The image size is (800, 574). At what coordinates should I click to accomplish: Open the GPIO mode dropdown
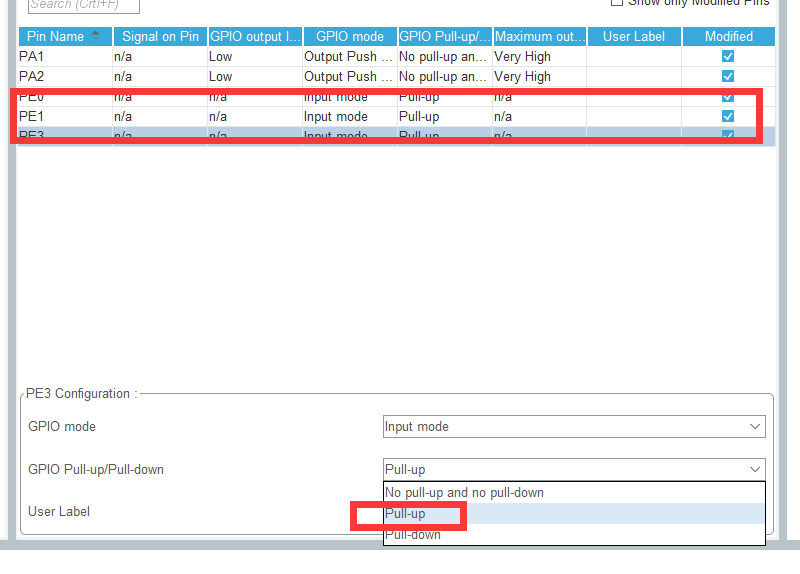pos(574,427)
